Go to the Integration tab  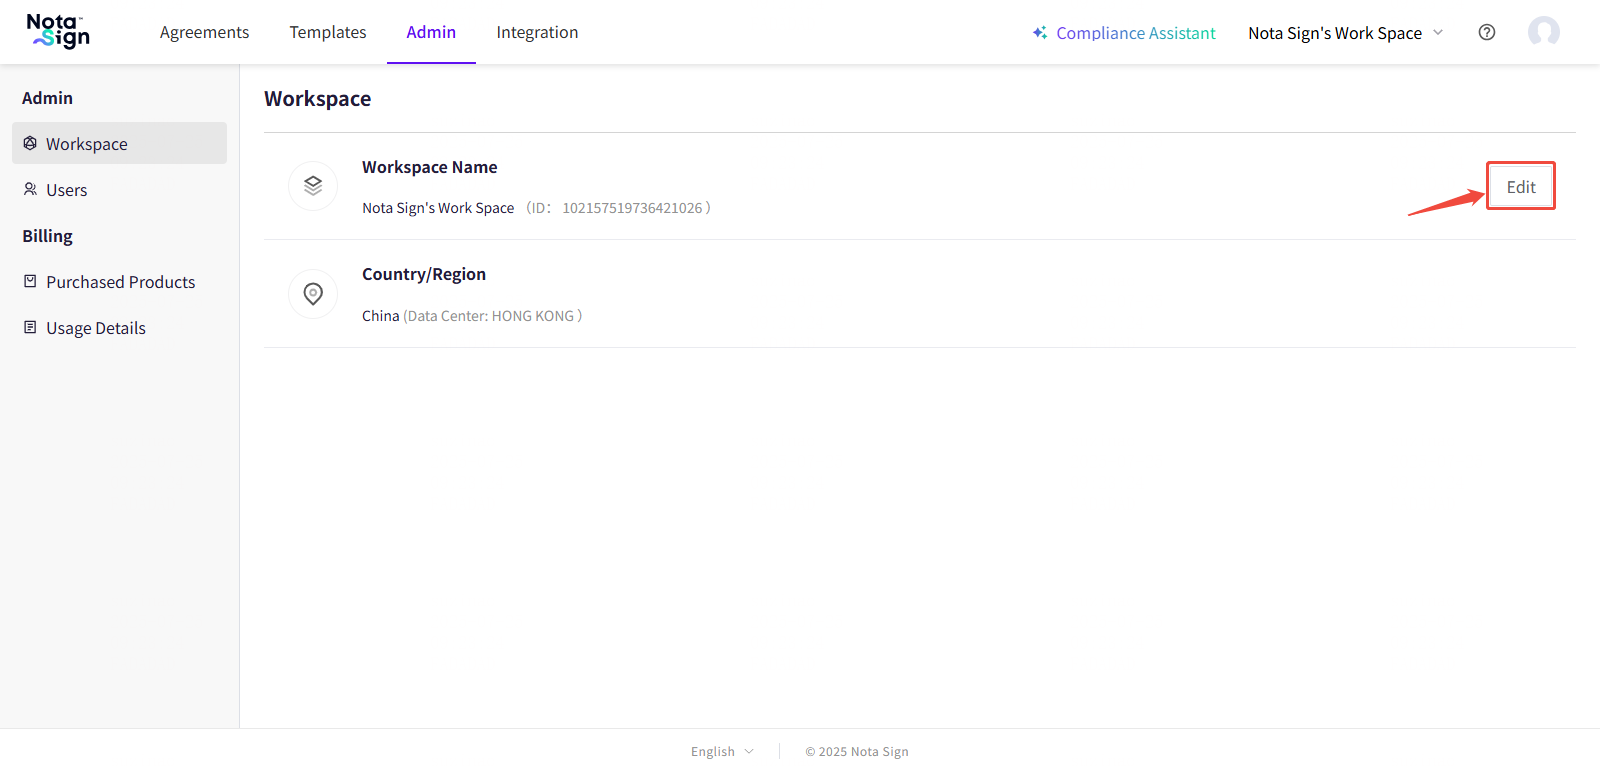coord(537,32)
